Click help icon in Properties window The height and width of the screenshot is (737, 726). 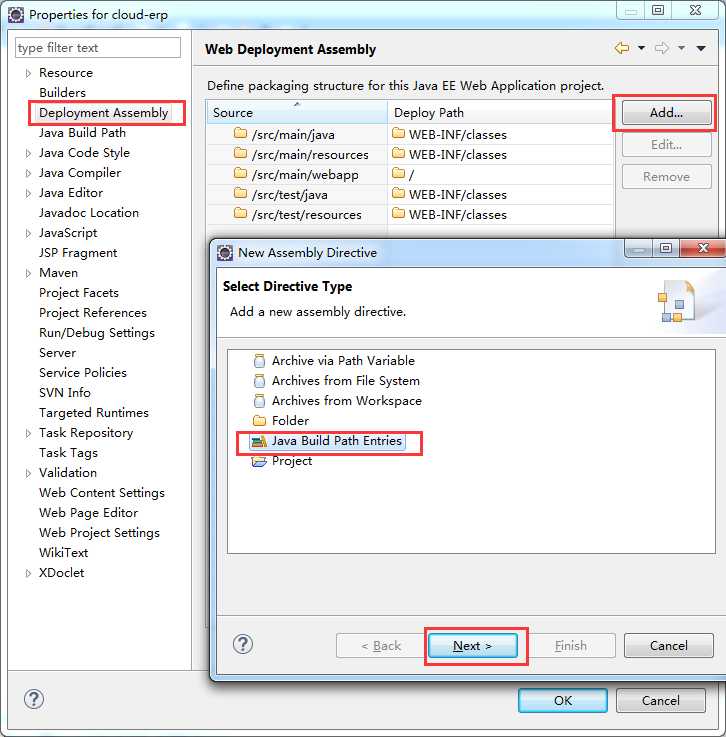(34, 699)
